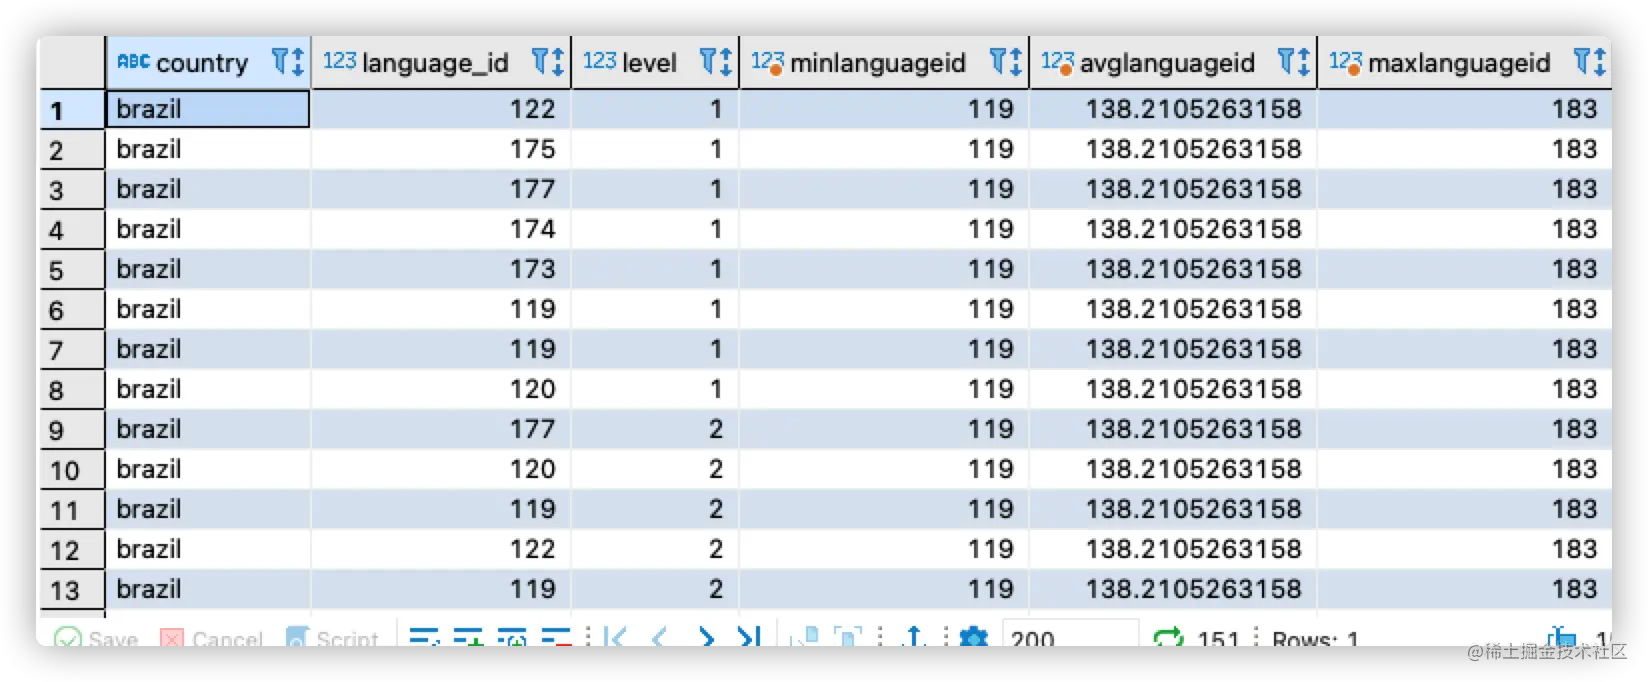Viewport: 1648px width, 682px height.
Task: Click language_id cell 174 in row 4
Action: [x=441, y=229]
